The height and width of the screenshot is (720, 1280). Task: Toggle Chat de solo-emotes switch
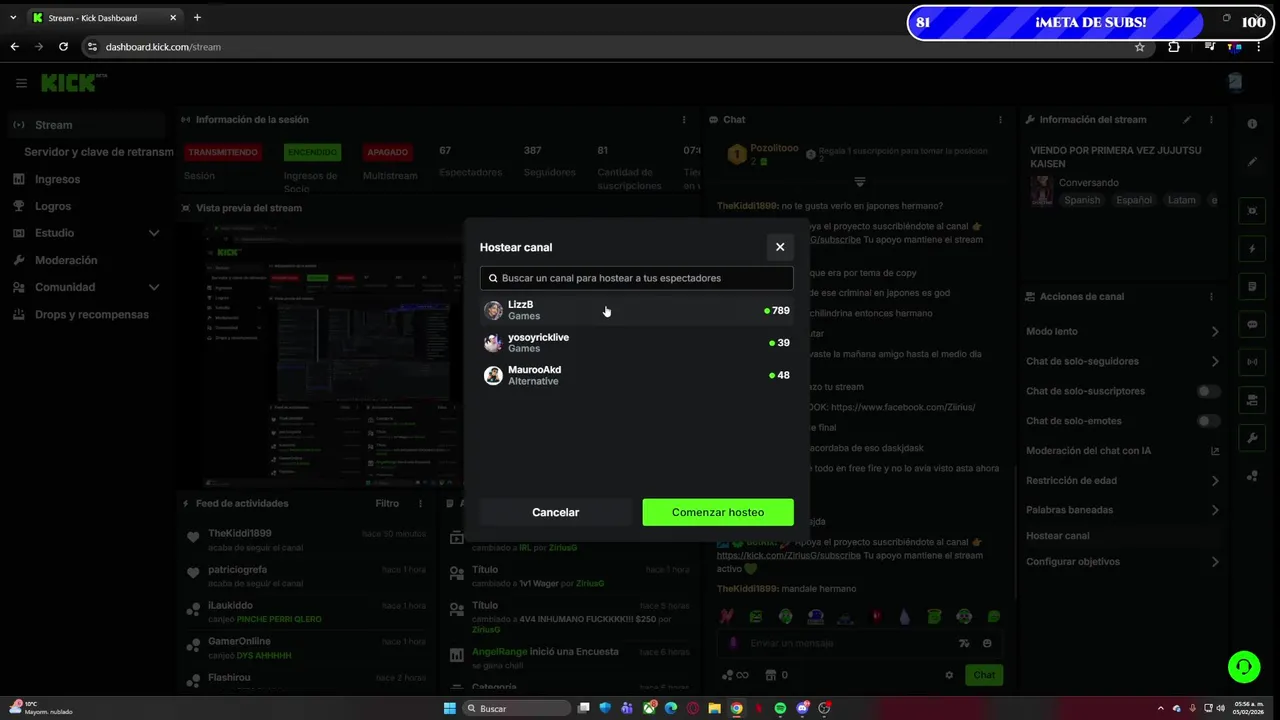[x=1209, y=421]
